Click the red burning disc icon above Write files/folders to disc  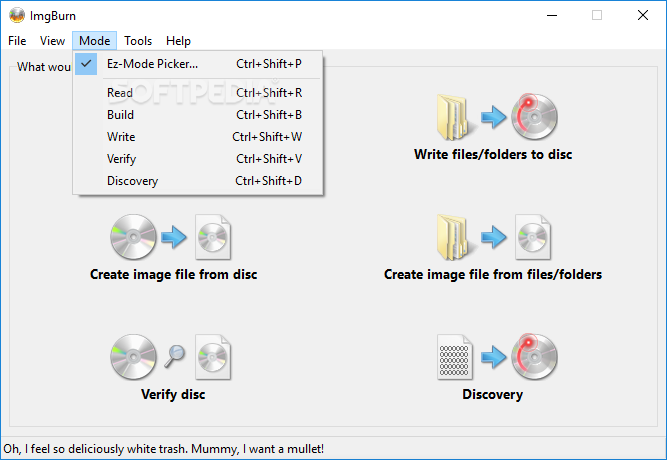click(534, 117)
